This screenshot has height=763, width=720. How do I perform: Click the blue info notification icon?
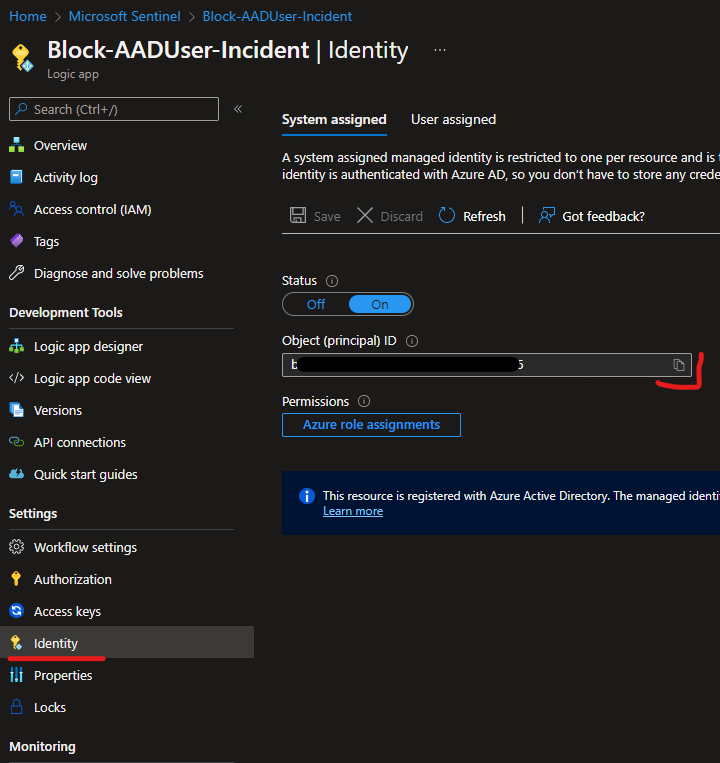(306, 496)
